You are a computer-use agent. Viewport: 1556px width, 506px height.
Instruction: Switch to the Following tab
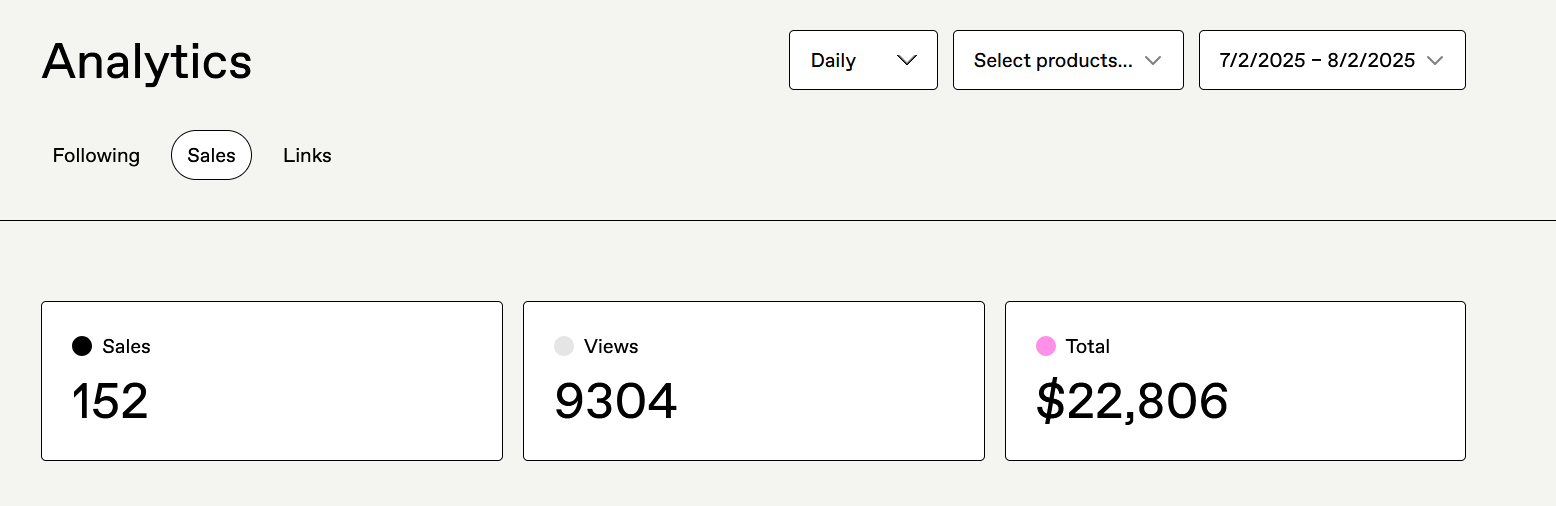coord(96,155)
